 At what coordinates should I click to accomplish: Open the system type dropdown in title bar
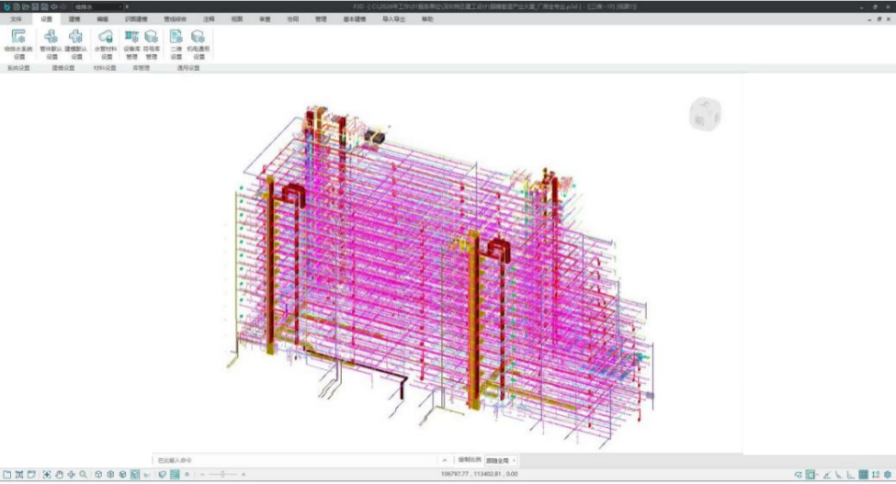pyautogui.click(x=98, y=6)
